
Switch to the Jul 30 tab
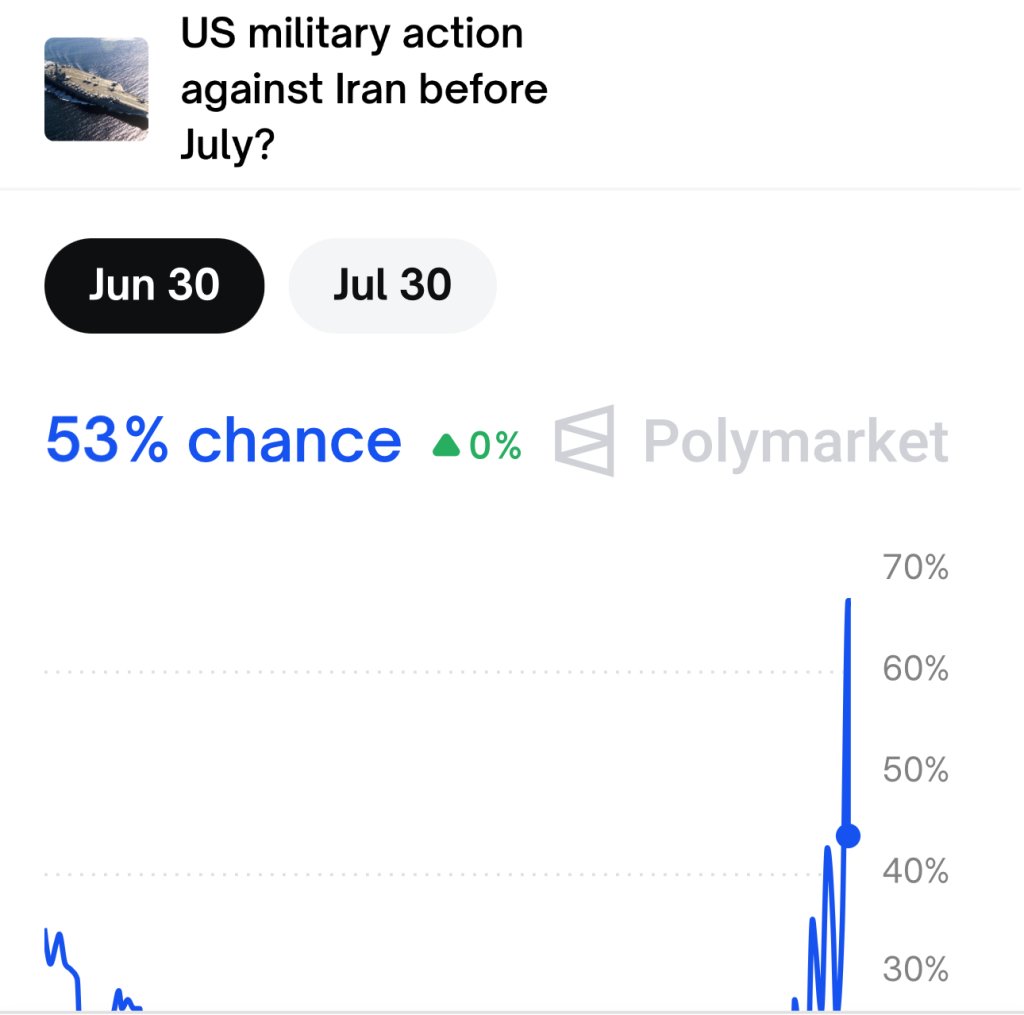pos(392,285)
